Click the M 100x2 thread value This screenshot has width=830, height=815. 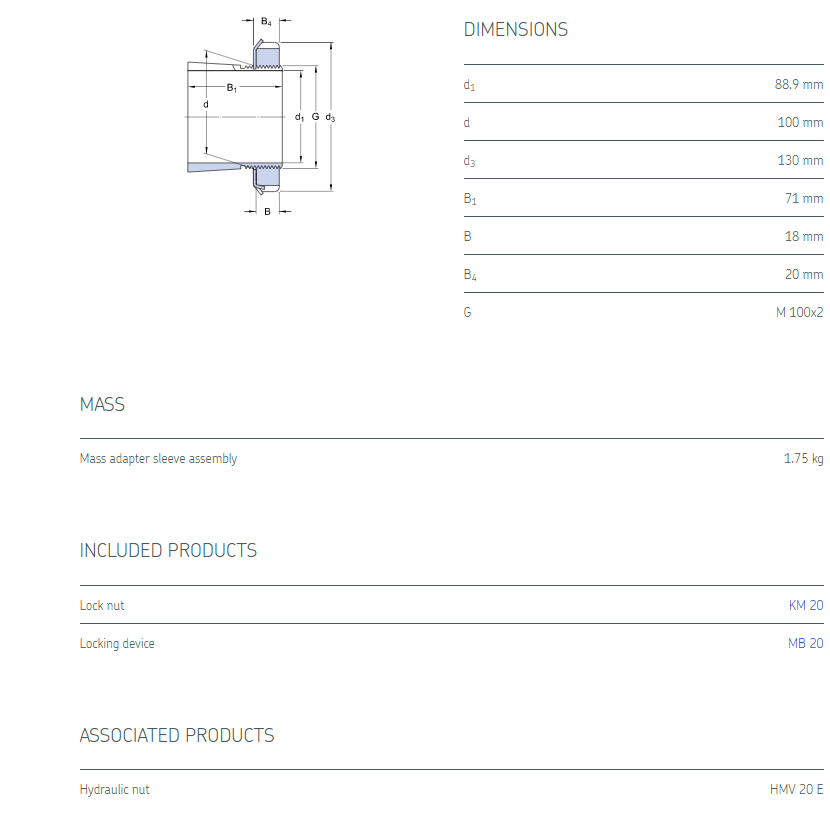click(799, 312)
